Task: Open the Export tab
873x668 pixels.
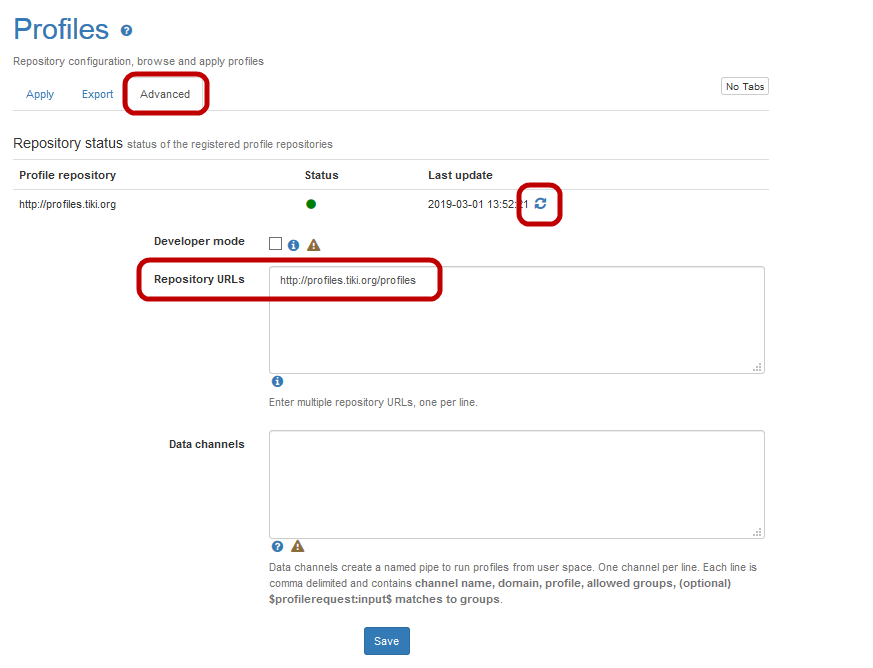Action: pyautogui.click(x=97, y=94)
